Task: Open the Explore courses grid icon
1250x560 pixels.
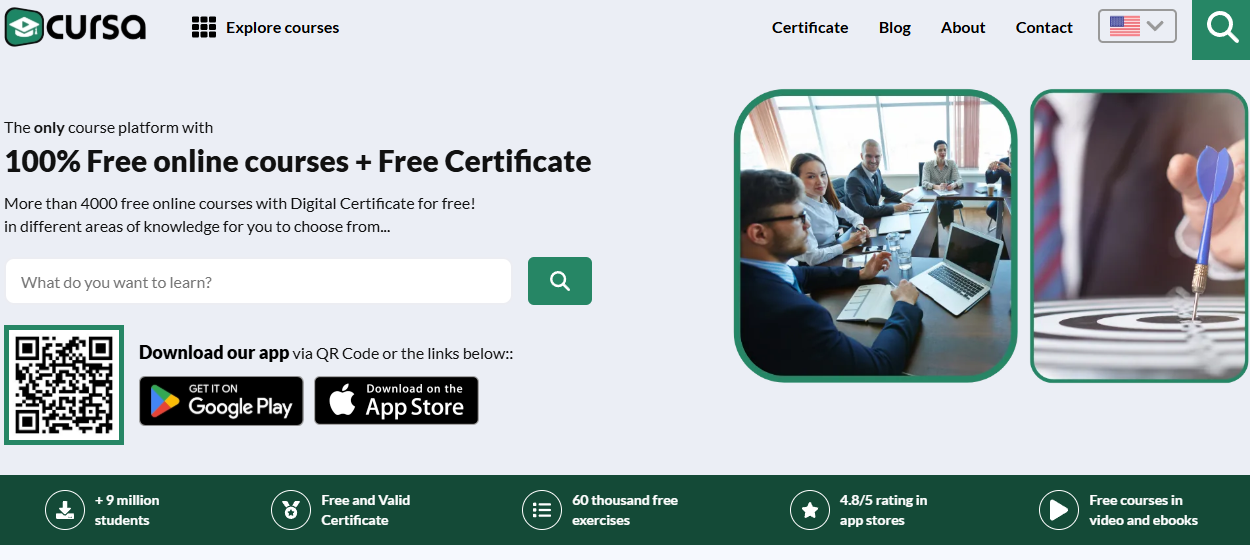Action: (x=204, y=27)
